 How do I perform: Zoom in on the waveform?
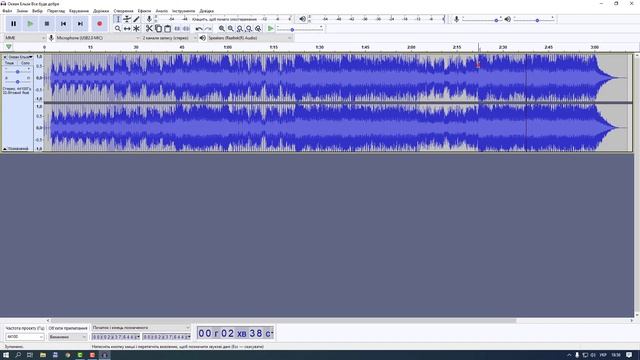coord(222,29)
